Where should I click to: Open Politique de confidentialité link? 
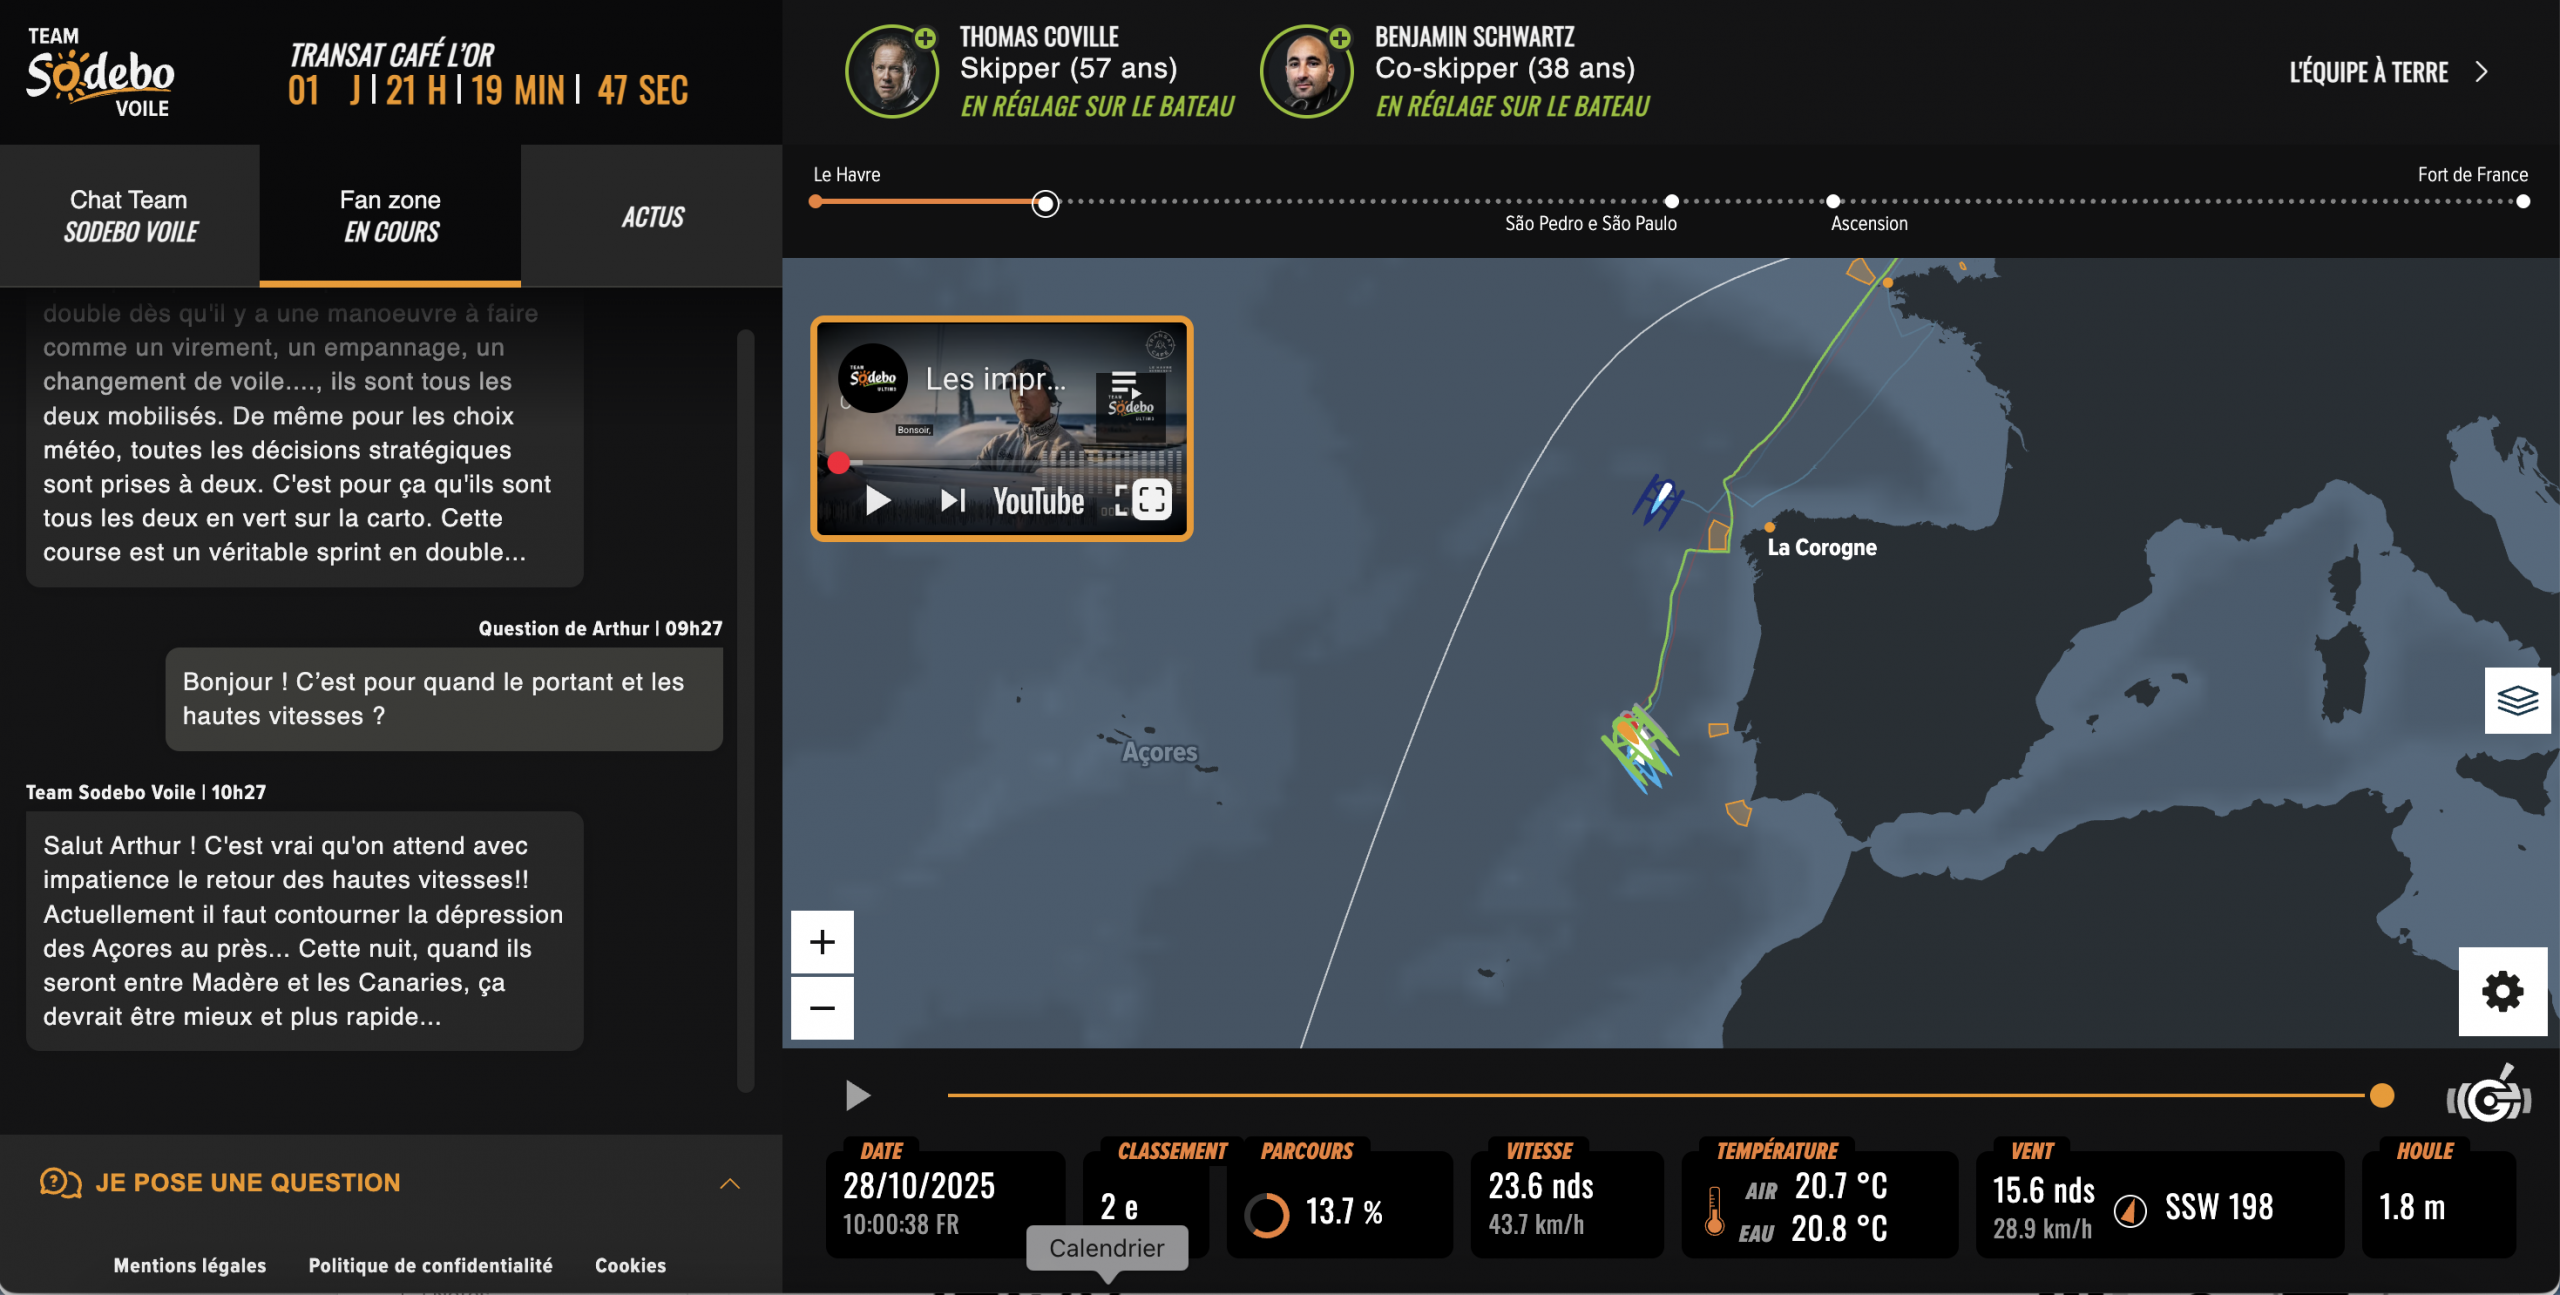430,1265
